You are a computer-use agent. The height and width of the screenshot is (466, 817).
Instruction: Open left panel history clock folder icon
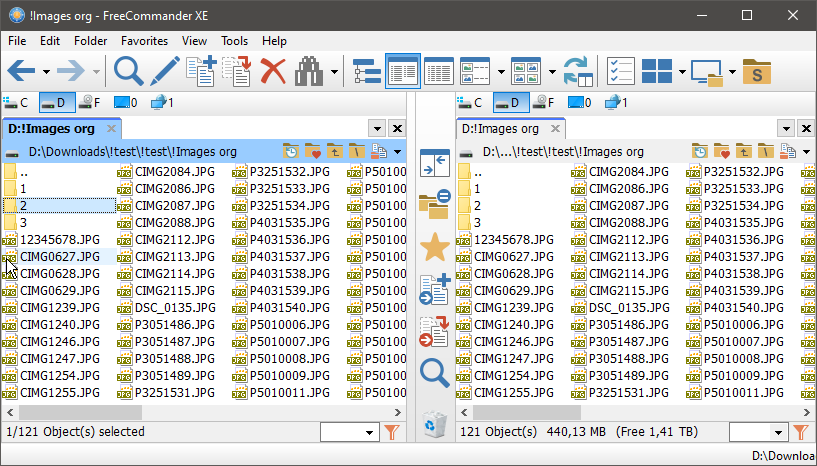[x=291, y=151]
